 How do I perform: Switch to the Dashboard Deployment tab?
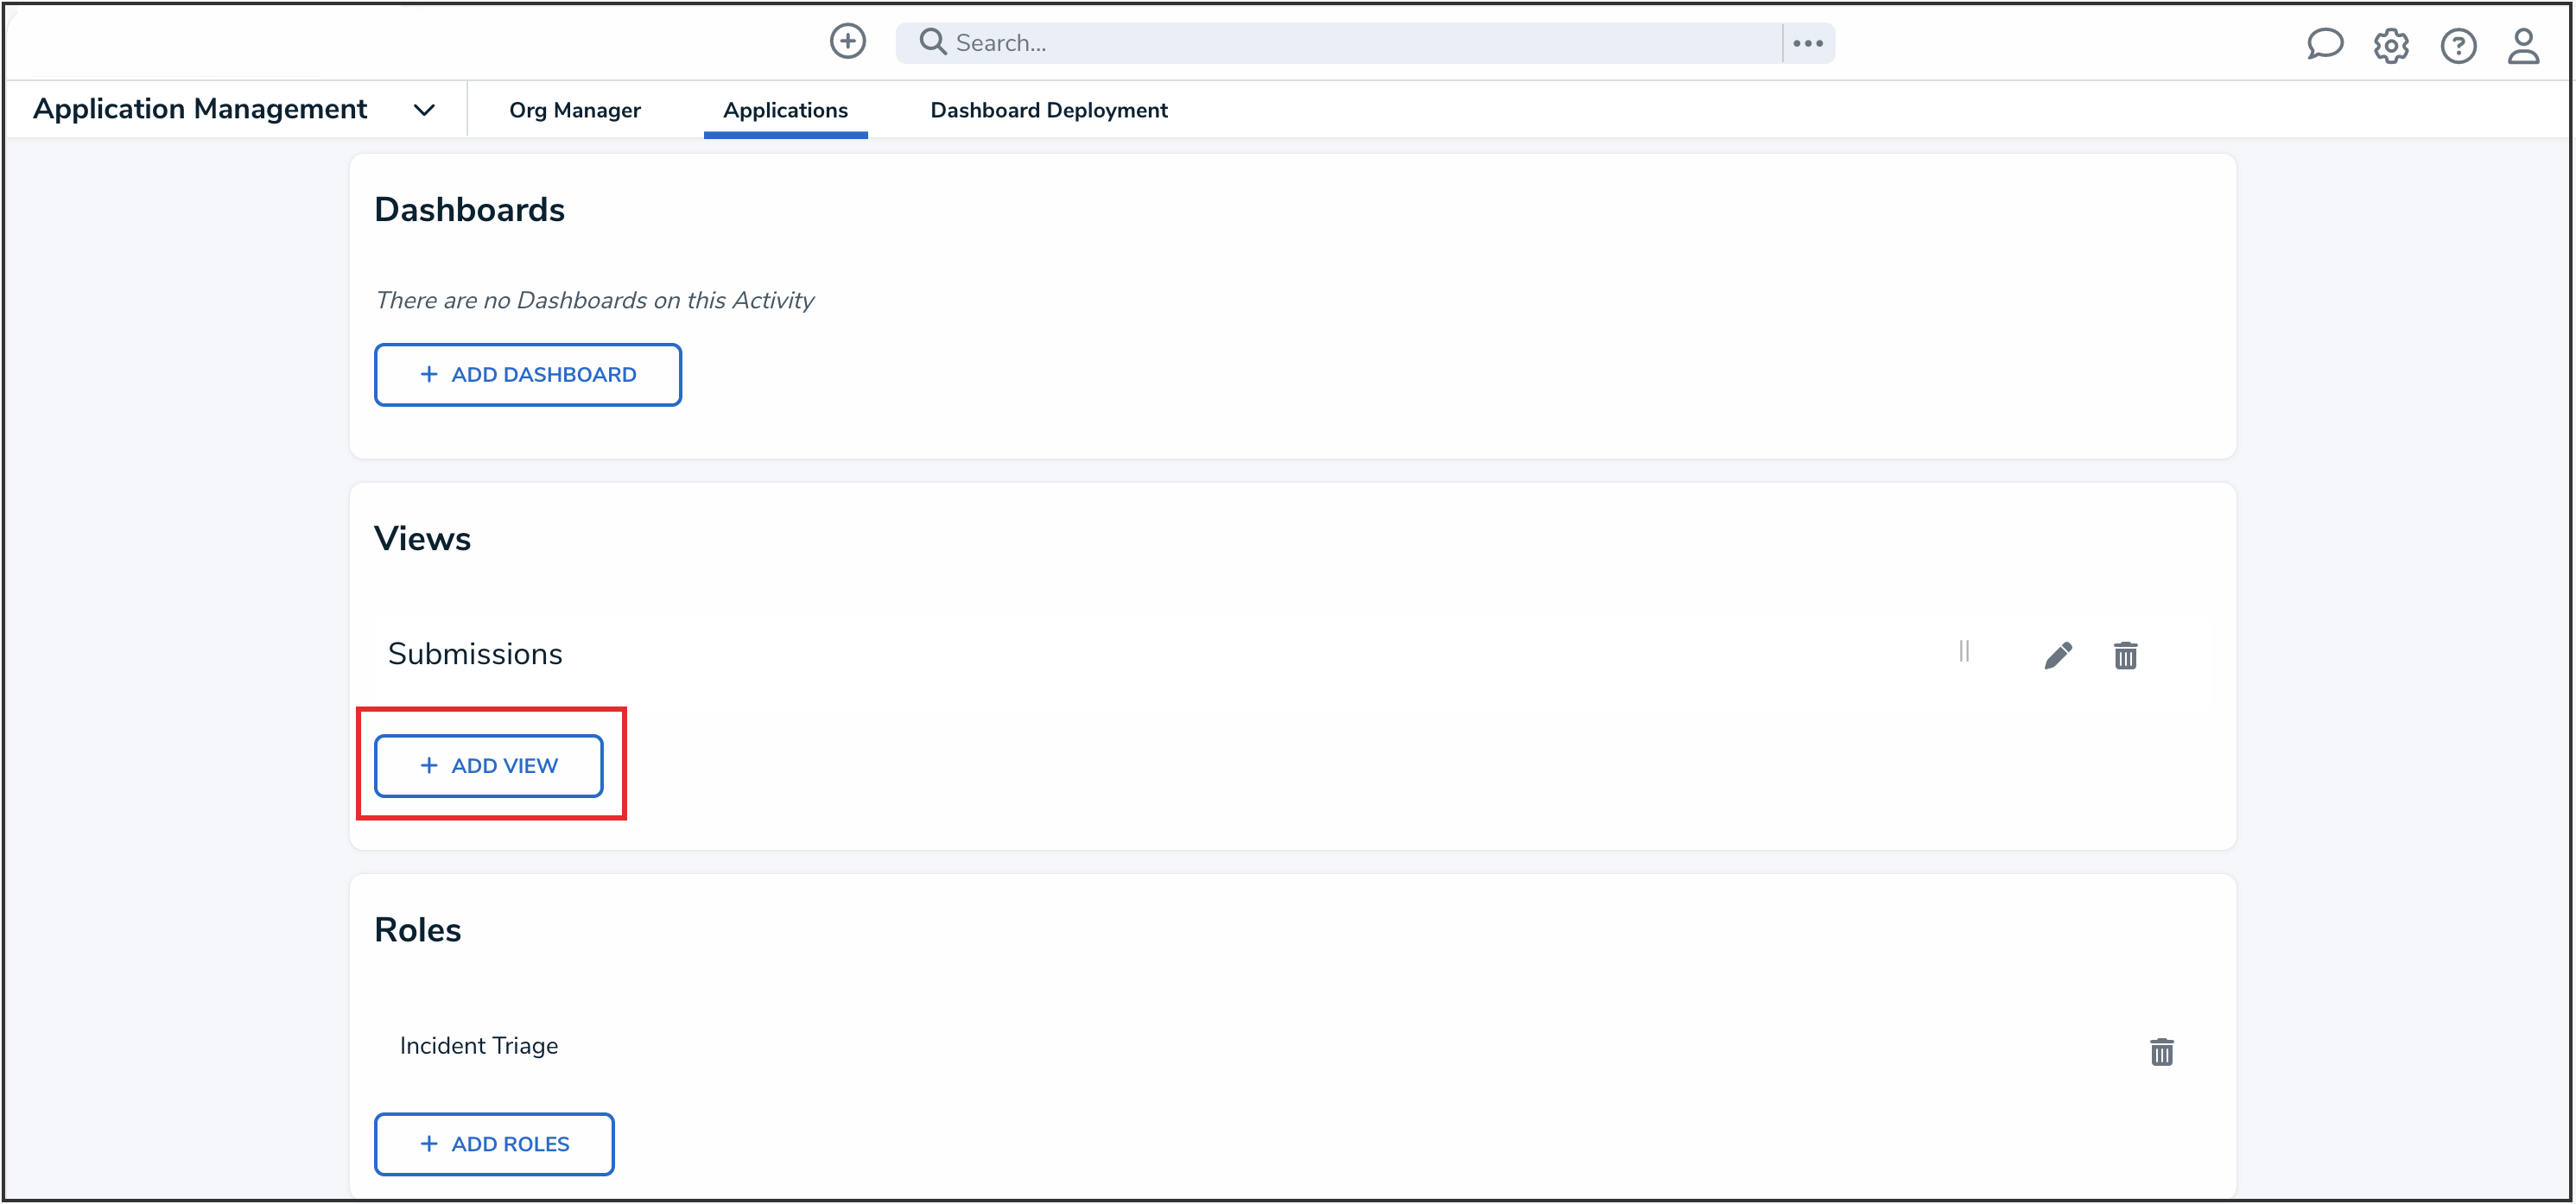[1048, 110]
